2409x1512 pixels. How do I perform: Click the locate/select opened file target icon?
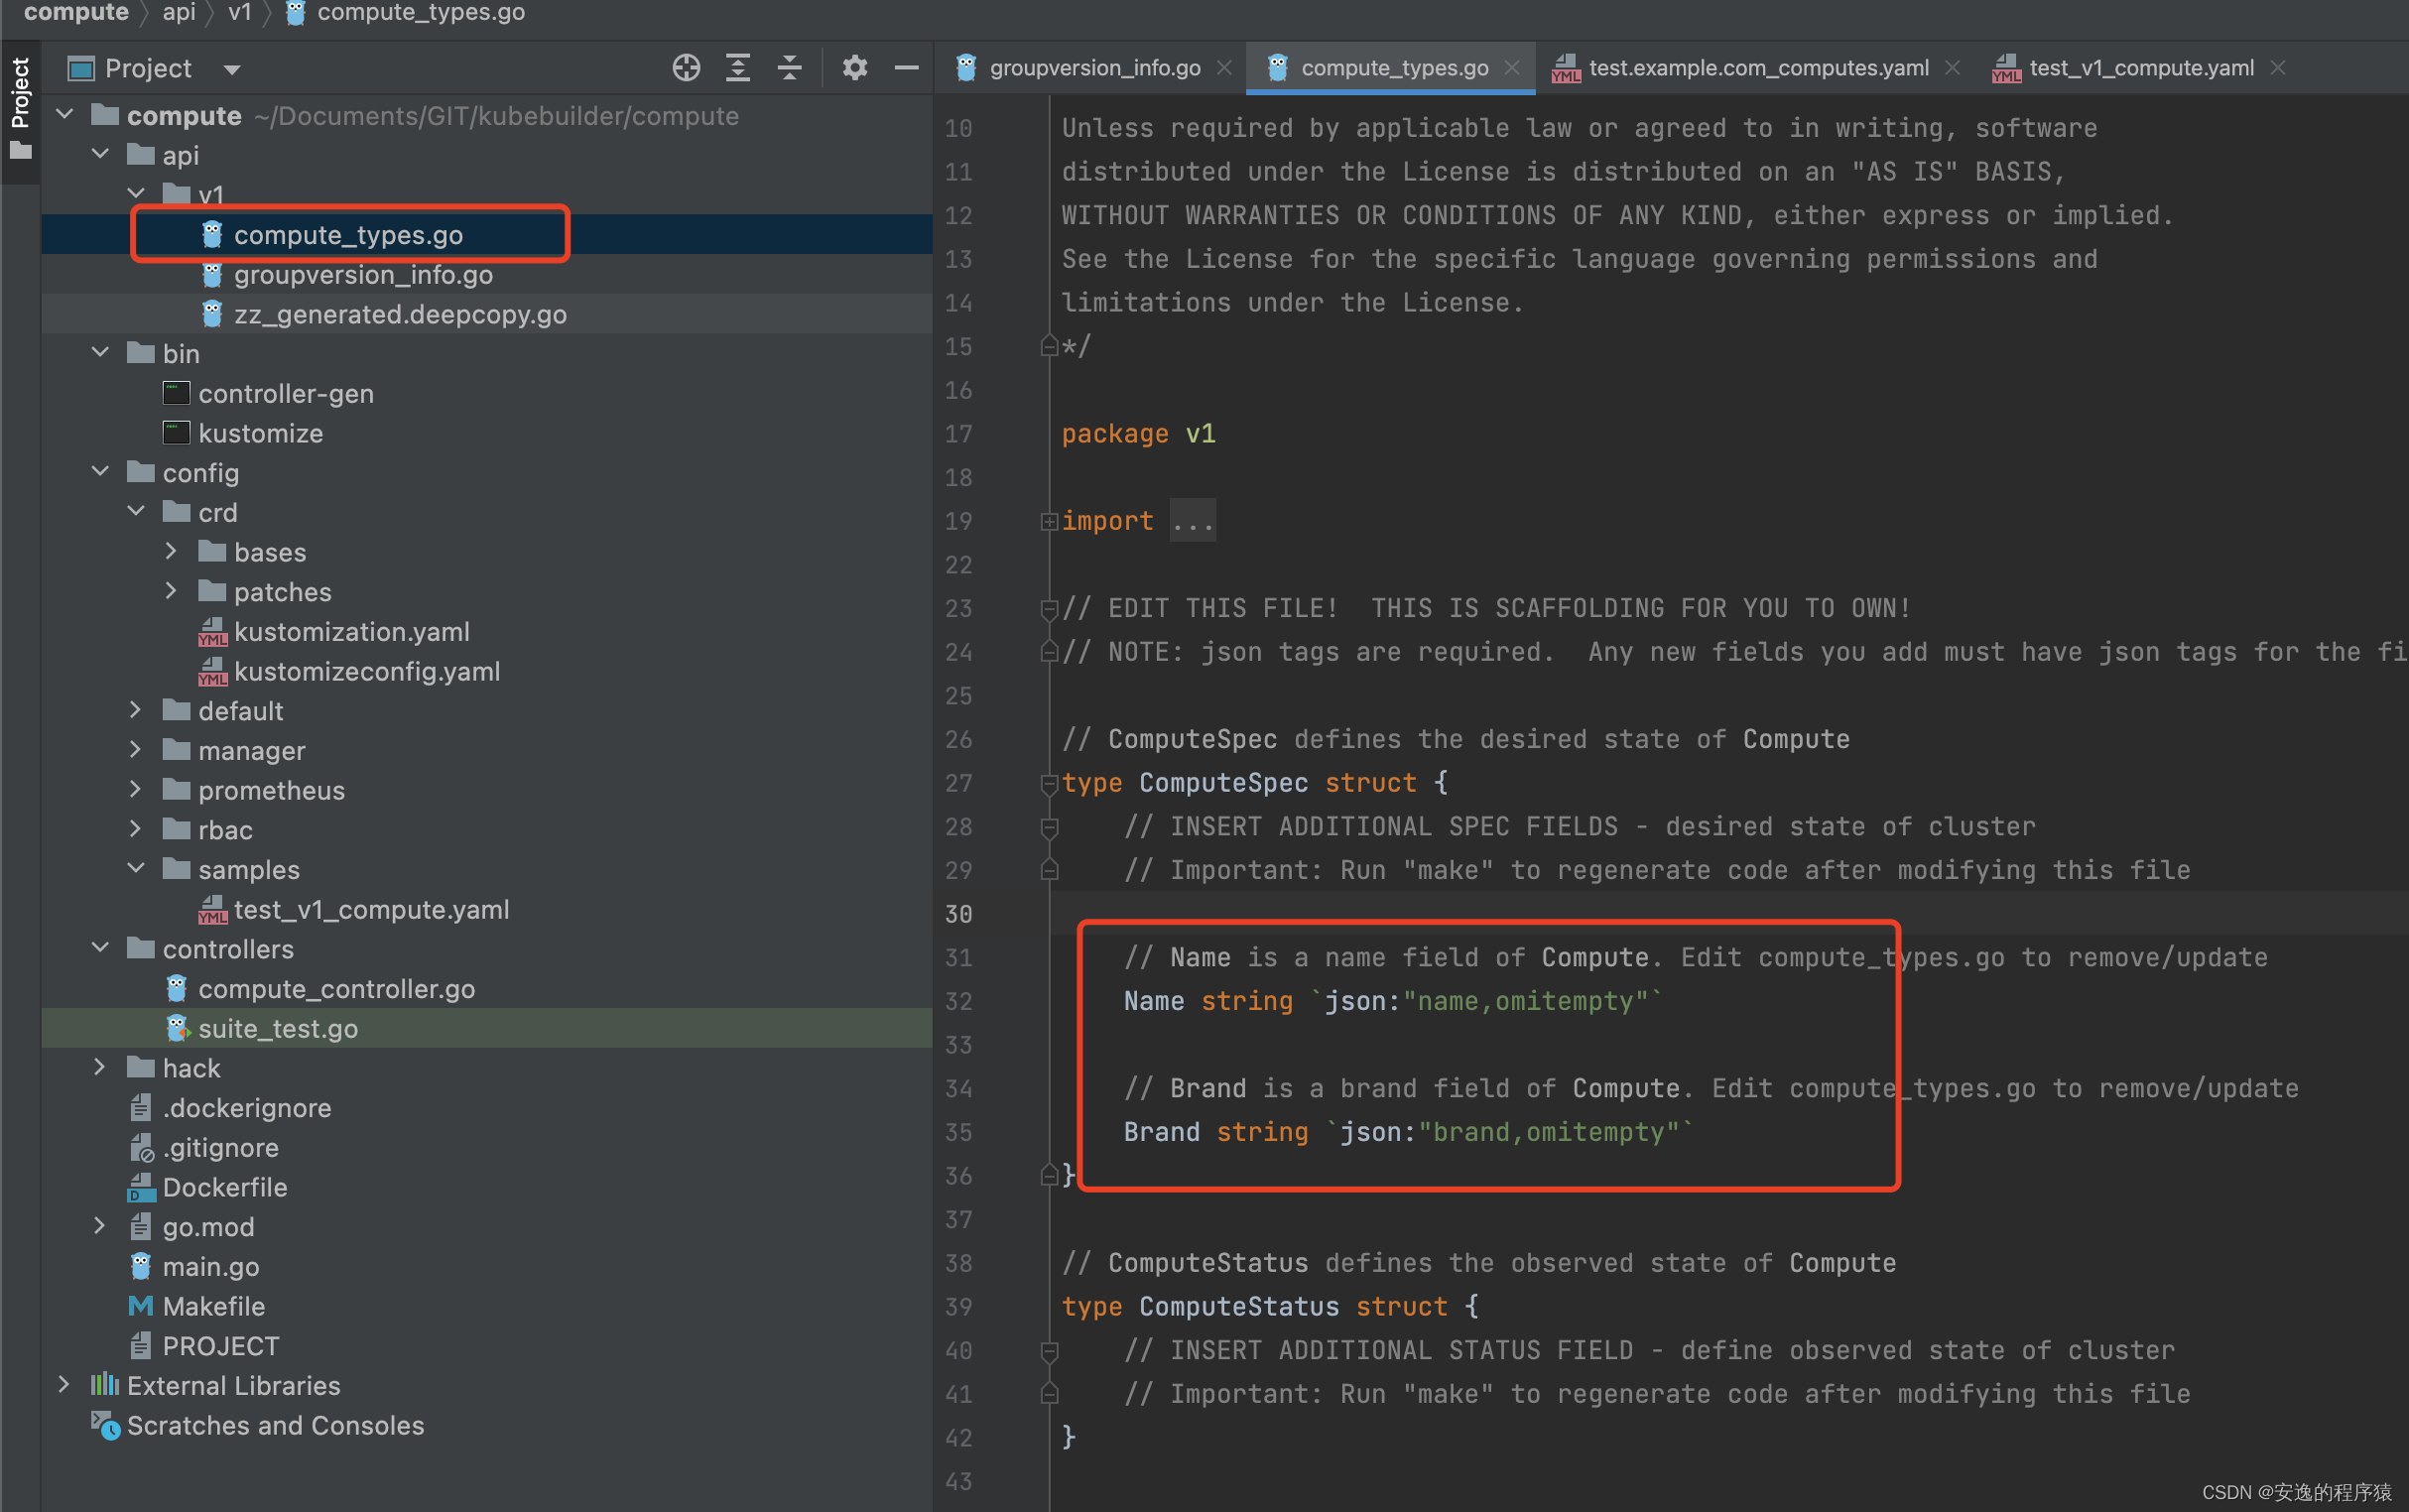[x=686, y=68]
